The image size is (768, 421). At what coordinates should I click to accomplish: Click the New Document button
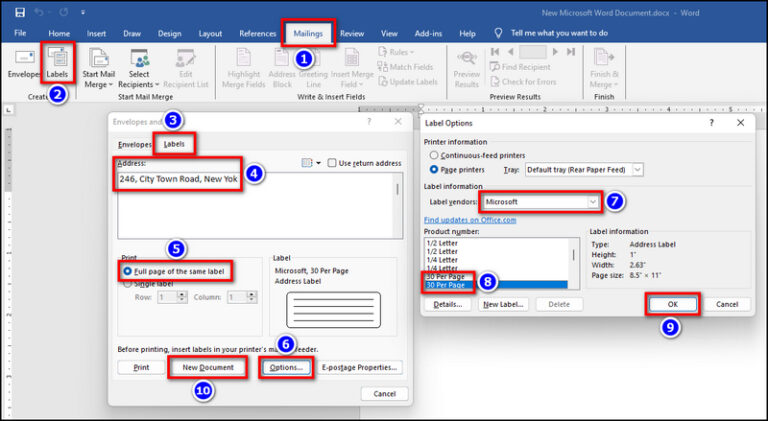coord(208,367)
